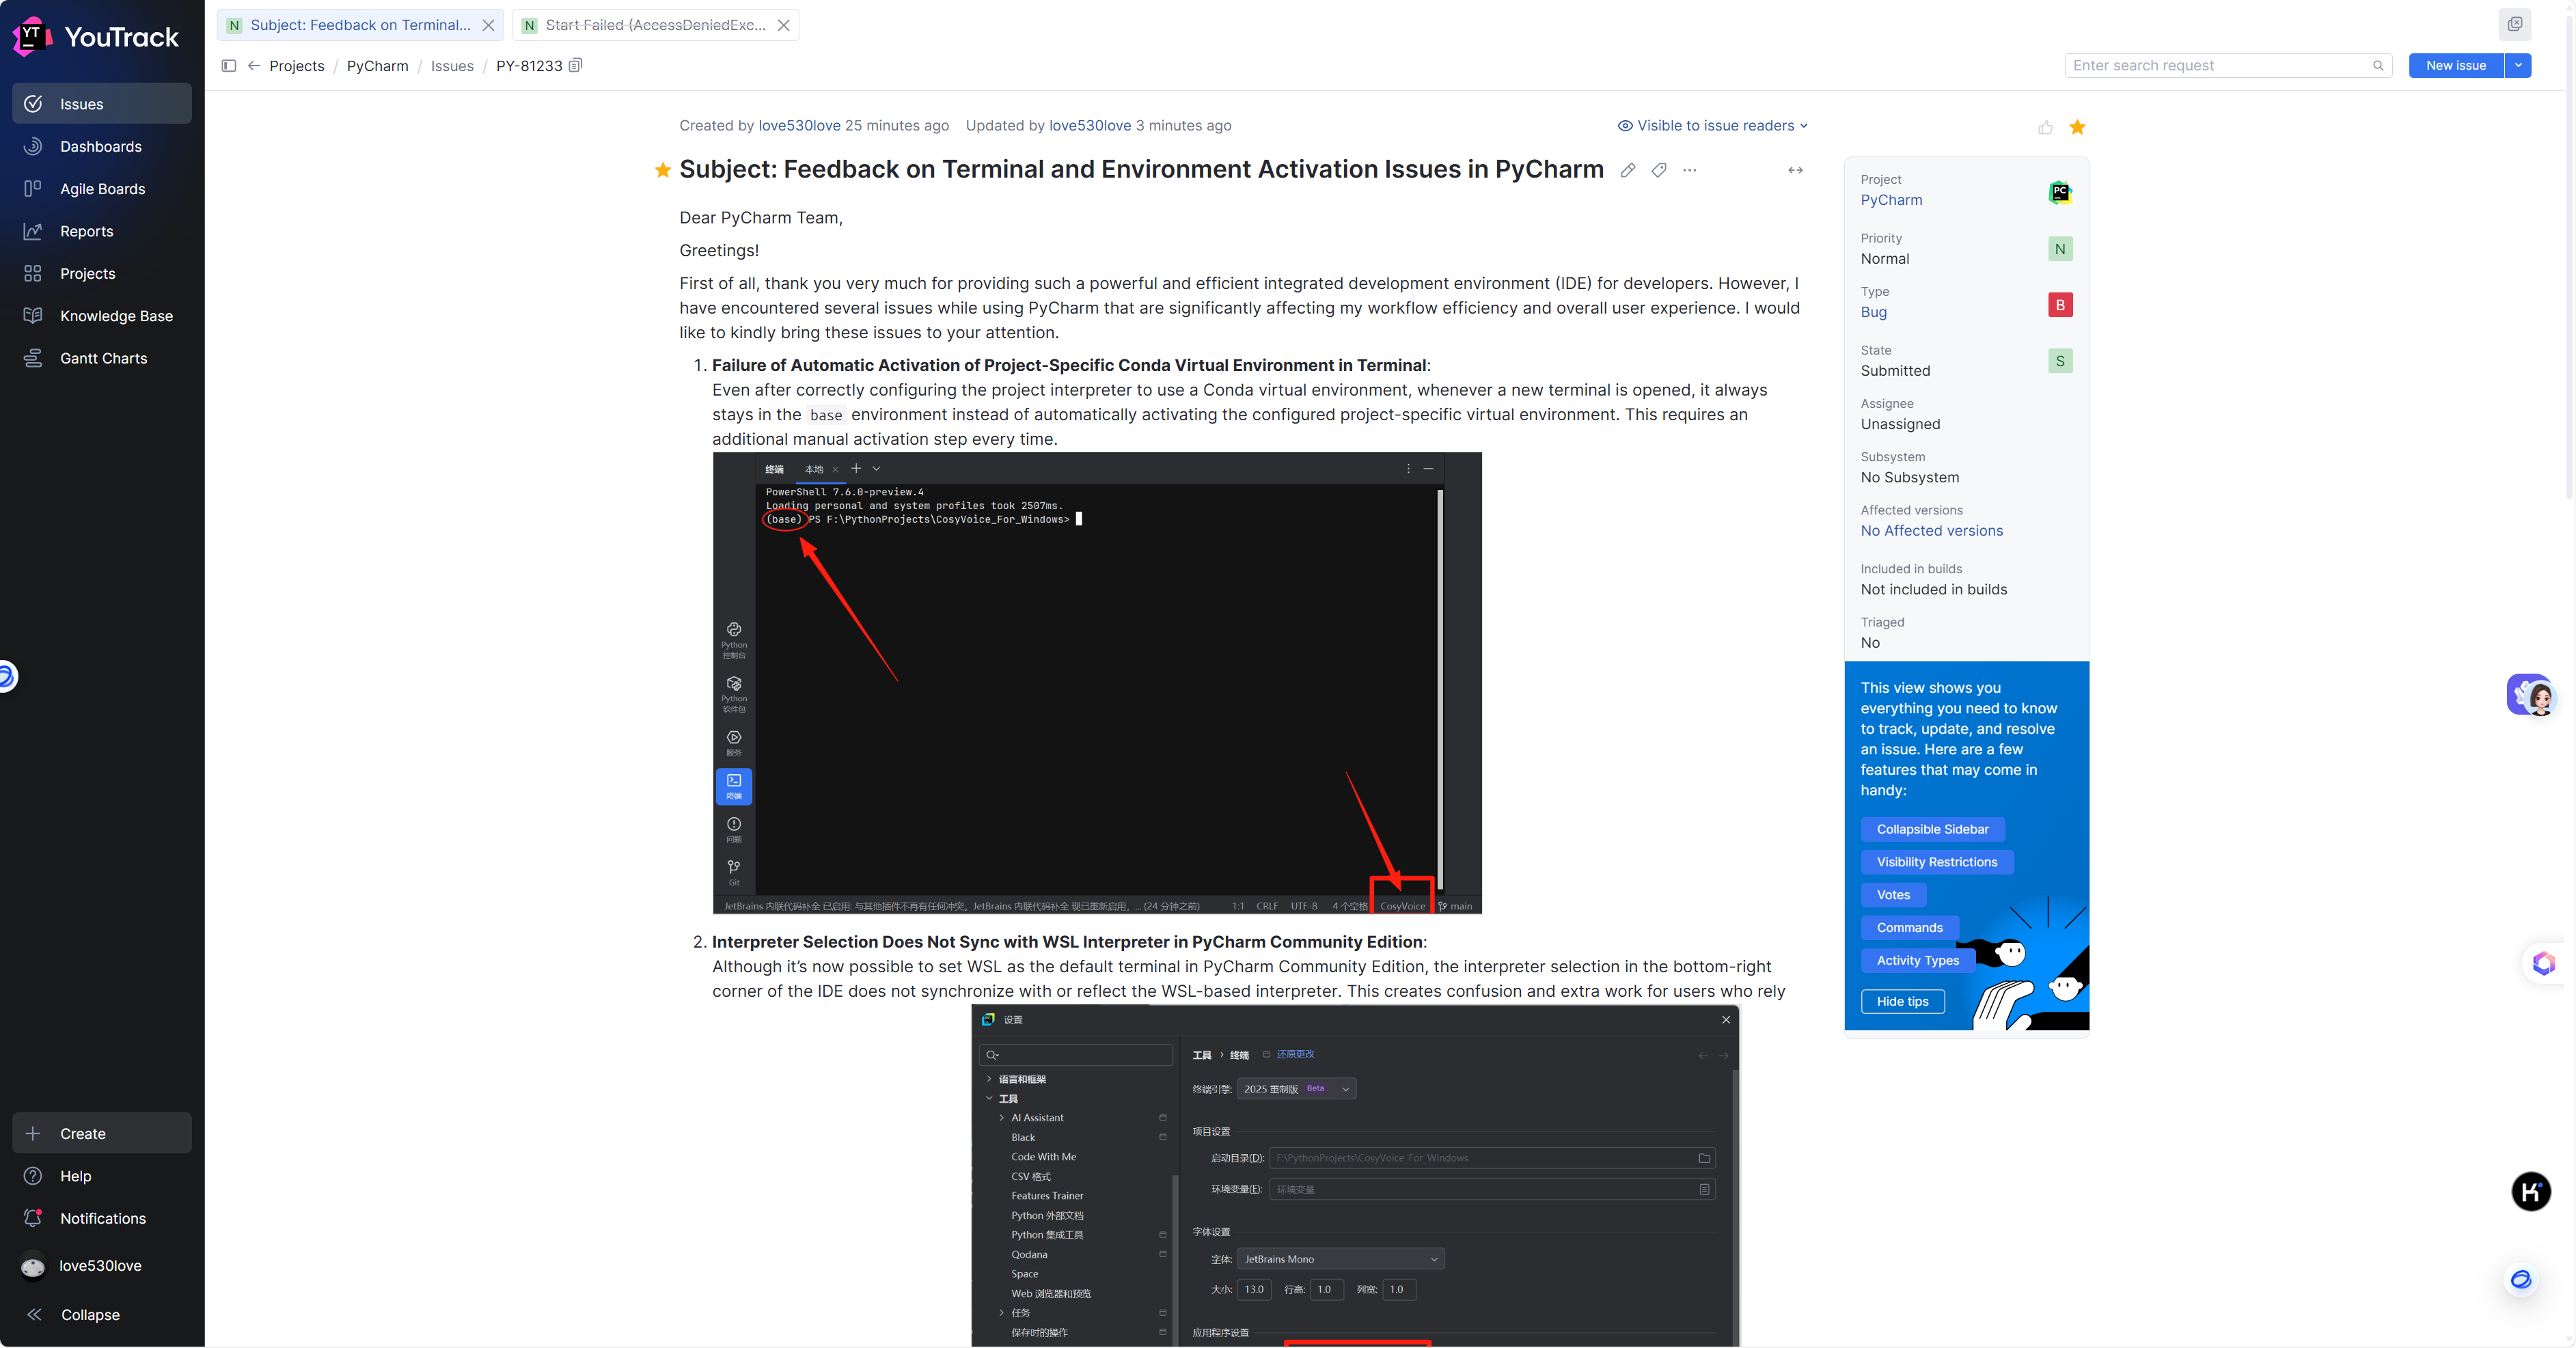Open Knowledge Base in the left navigation
Screen dimensions: 2576x1348
116,316
